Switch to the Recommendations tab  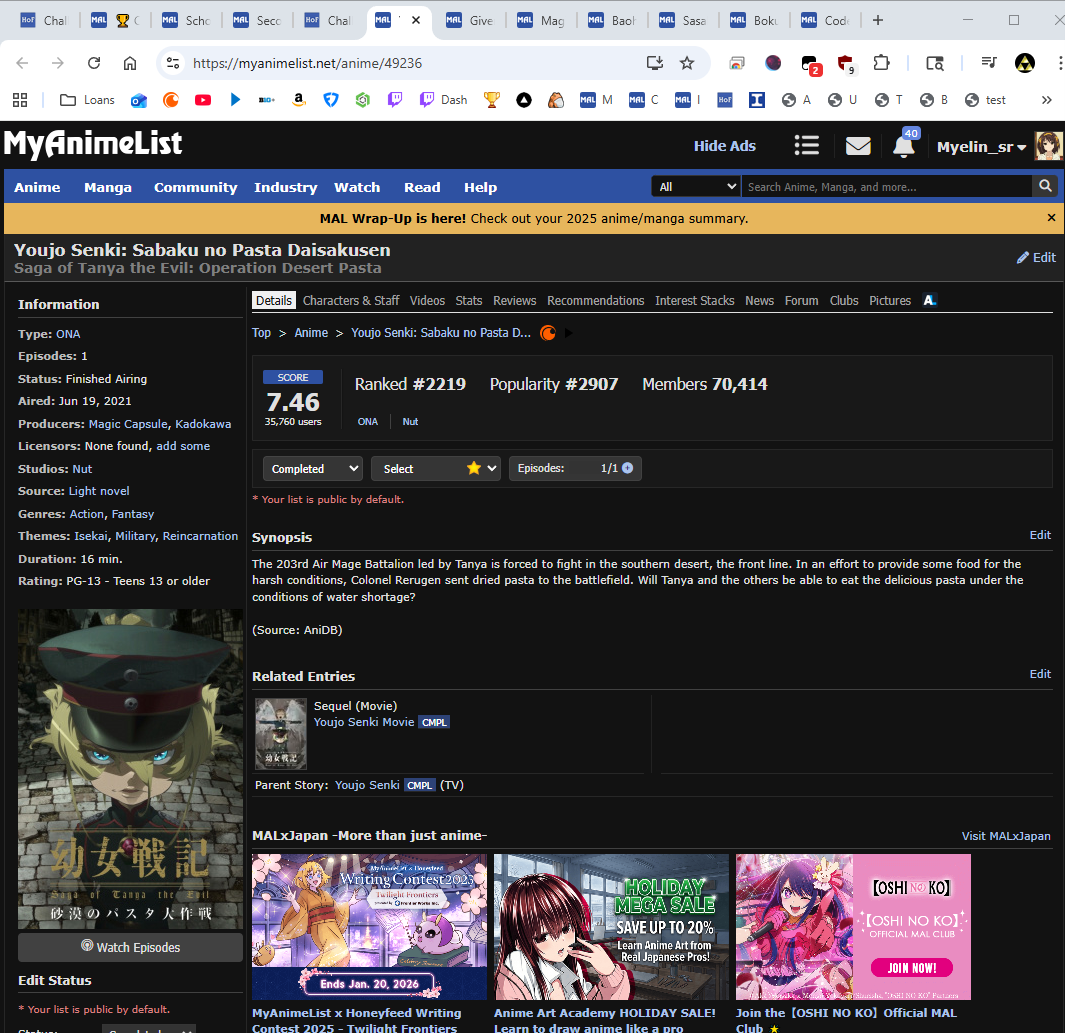click(595, 300)
